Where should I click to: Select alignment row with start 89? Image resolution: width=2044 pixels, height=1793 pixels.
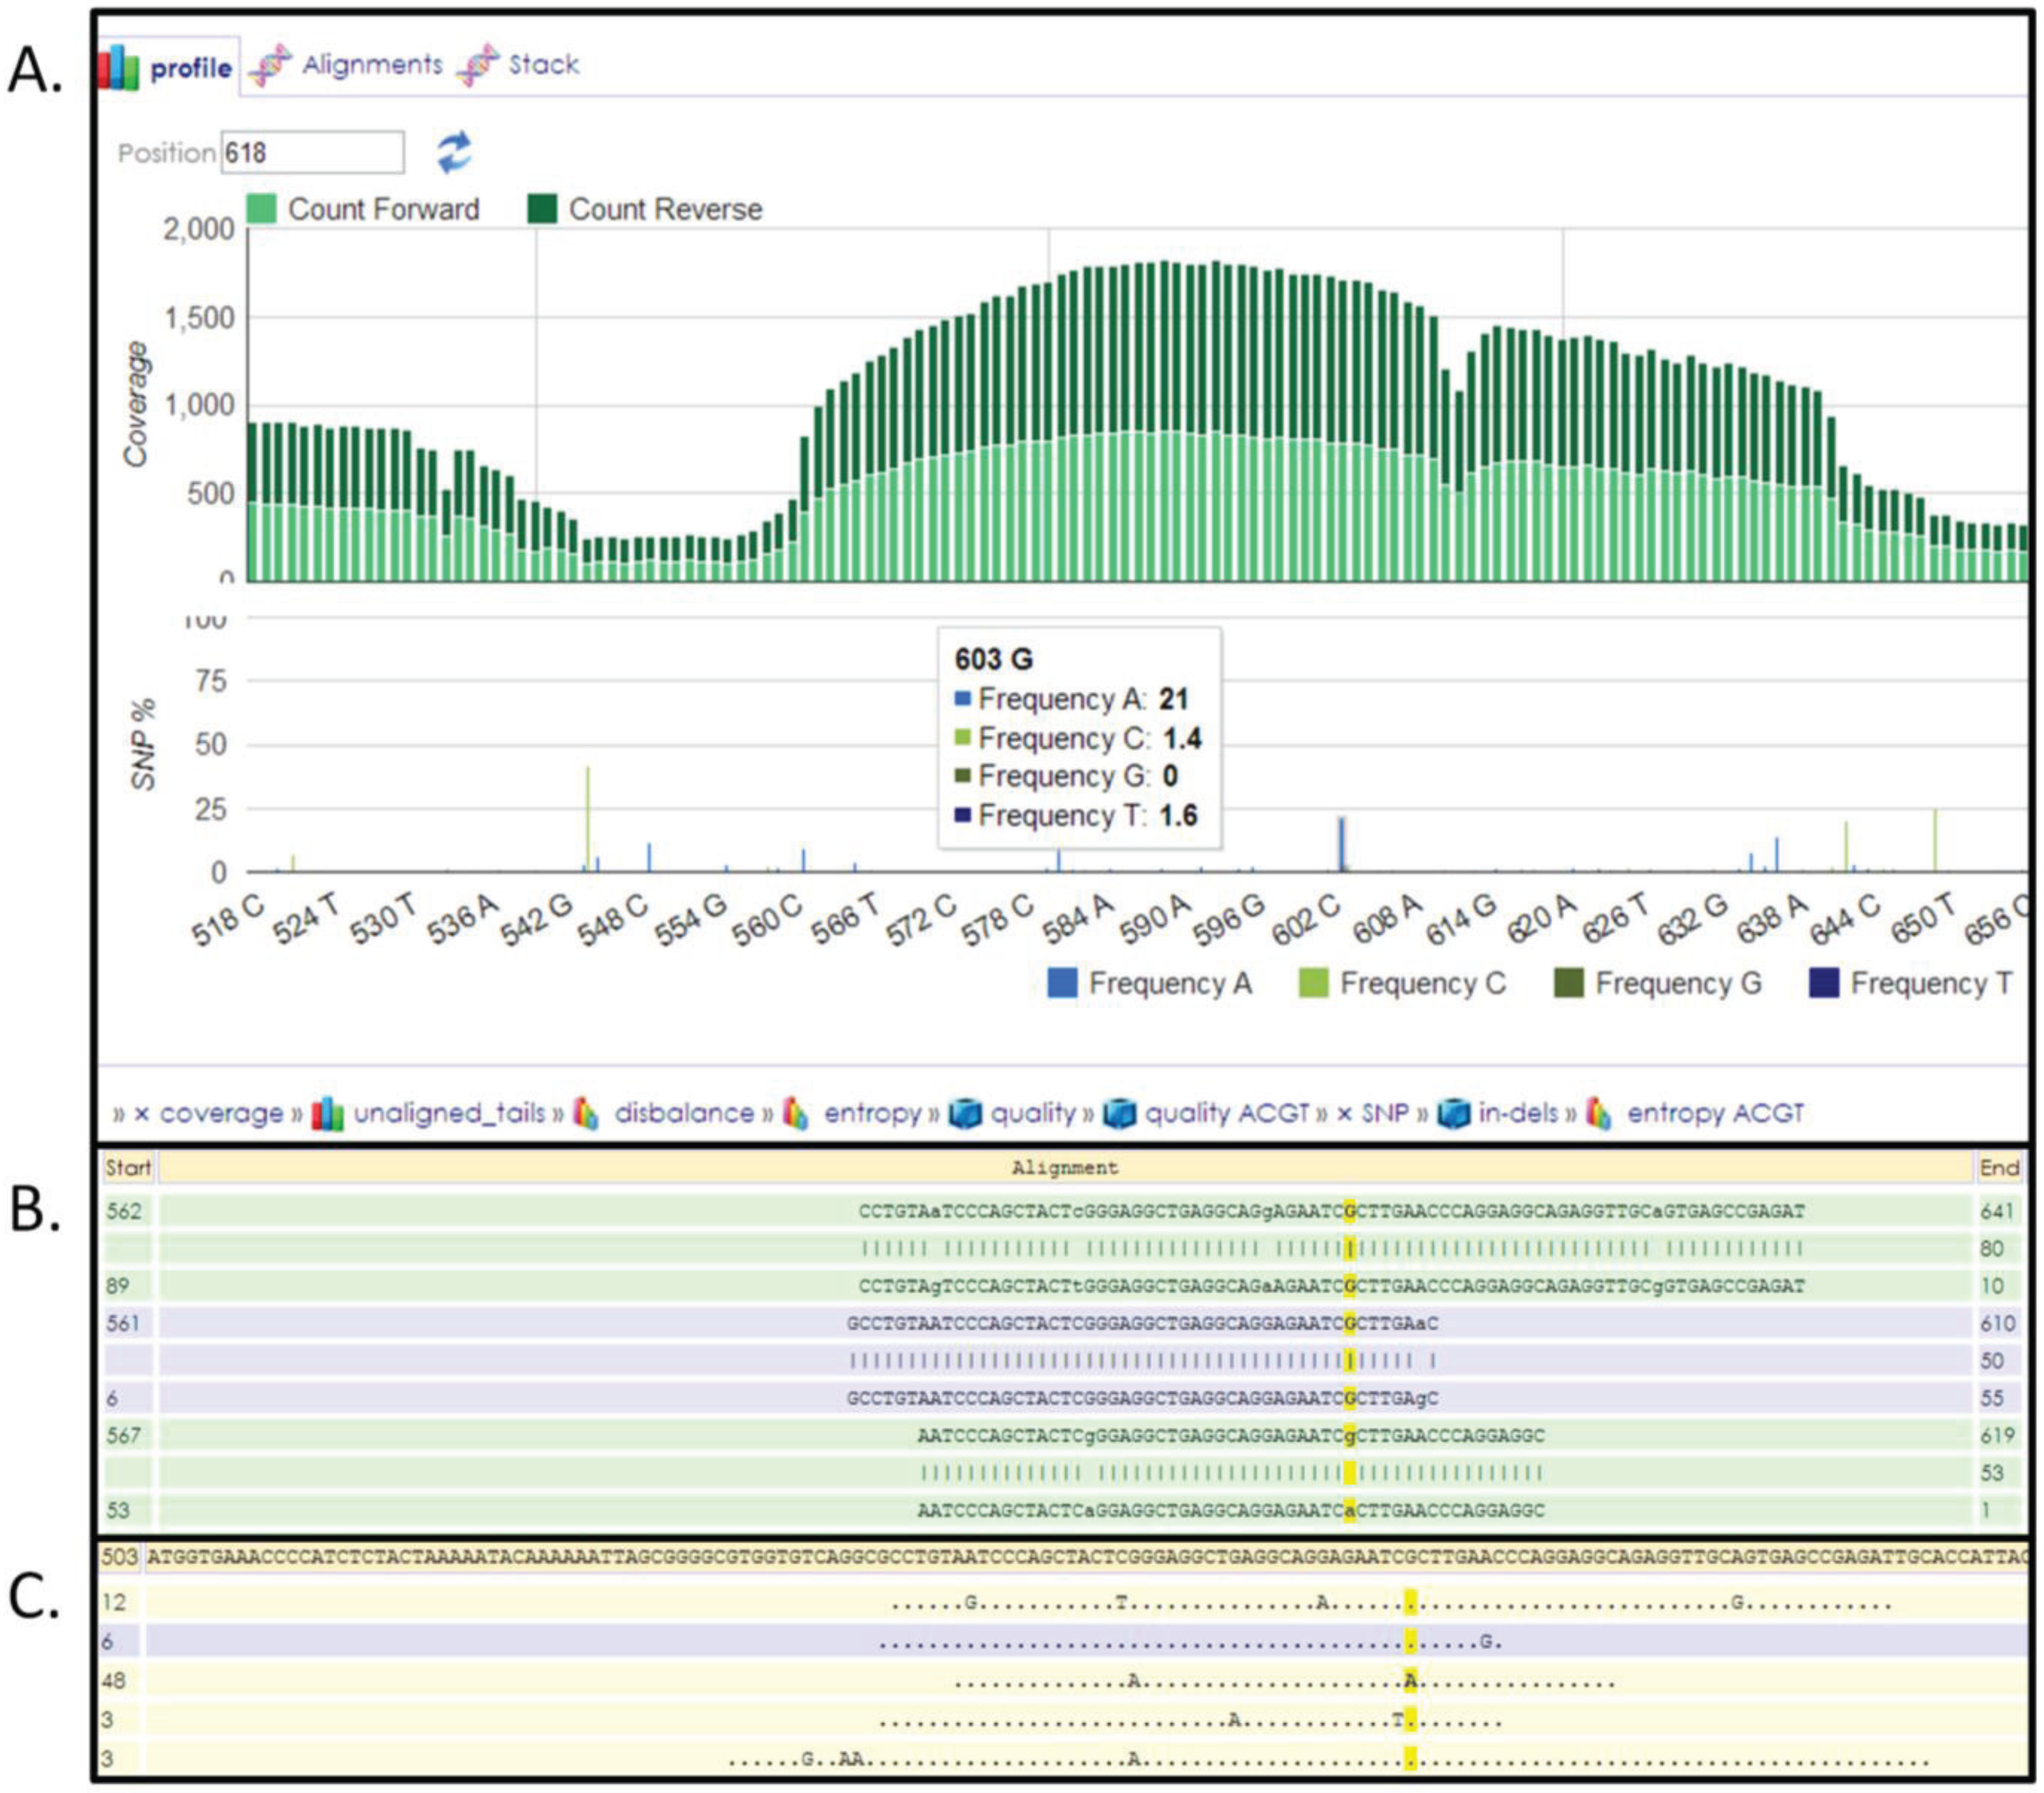click(1064, 1285)
